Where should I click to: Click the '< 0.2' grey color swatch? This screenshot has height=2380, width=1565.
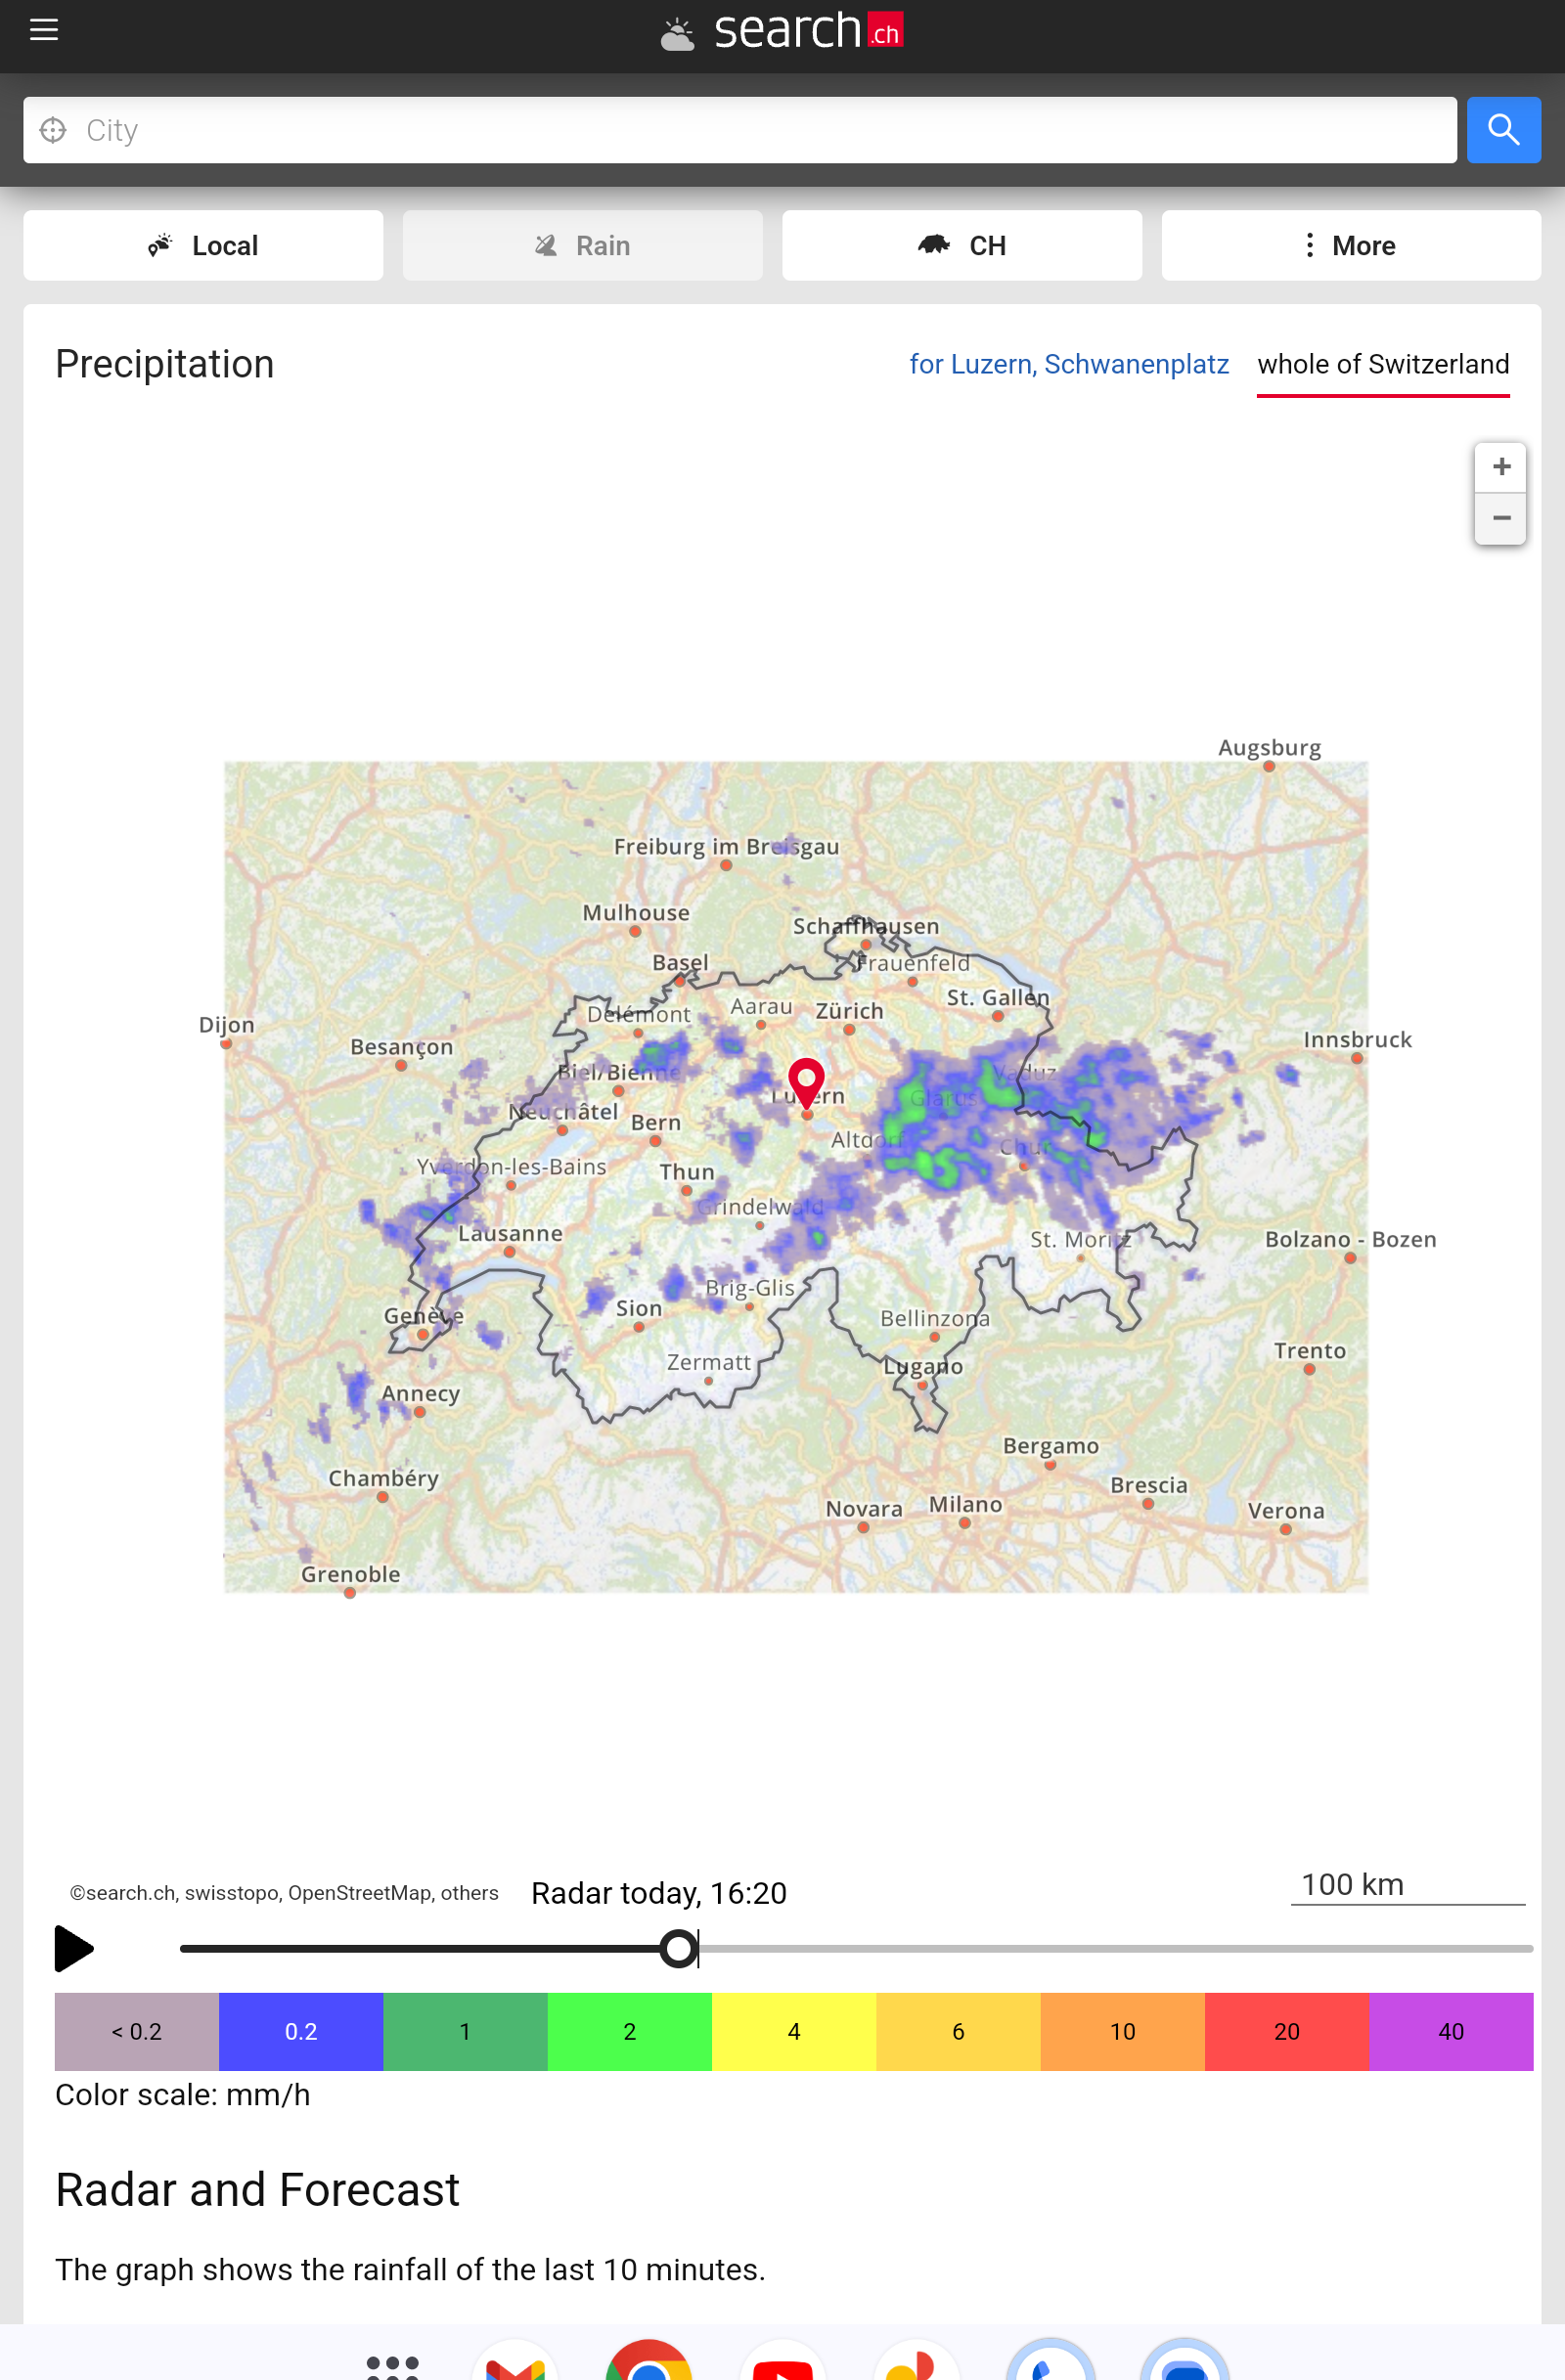(x=137, y=2031)
